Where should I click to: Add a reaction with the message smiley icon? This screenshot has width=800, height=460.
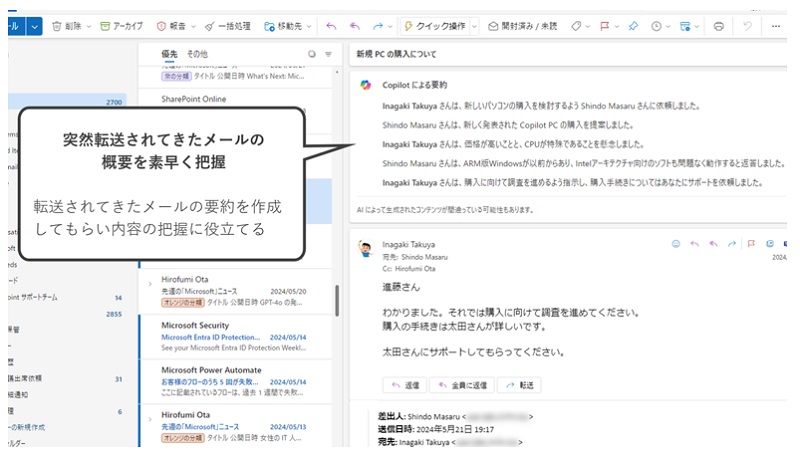(x=676, y=244)
